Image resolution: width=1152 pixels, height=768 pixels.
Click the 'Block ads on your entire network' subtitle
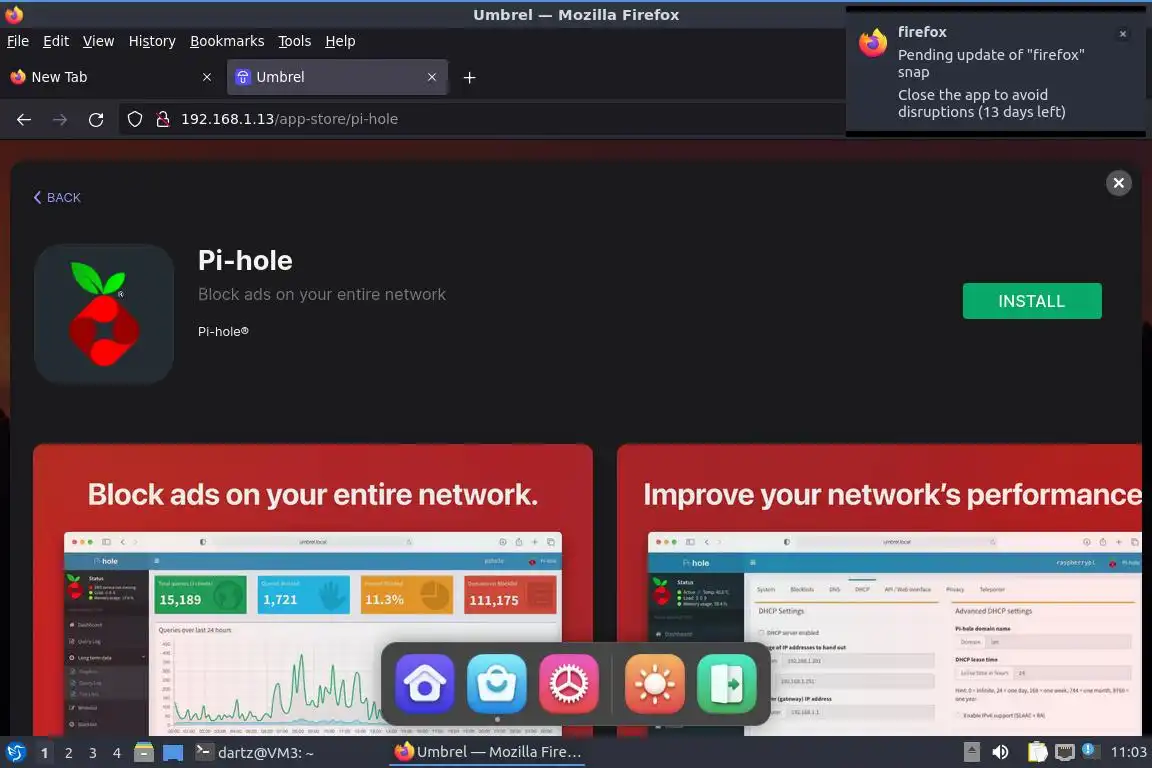[322, 295]
